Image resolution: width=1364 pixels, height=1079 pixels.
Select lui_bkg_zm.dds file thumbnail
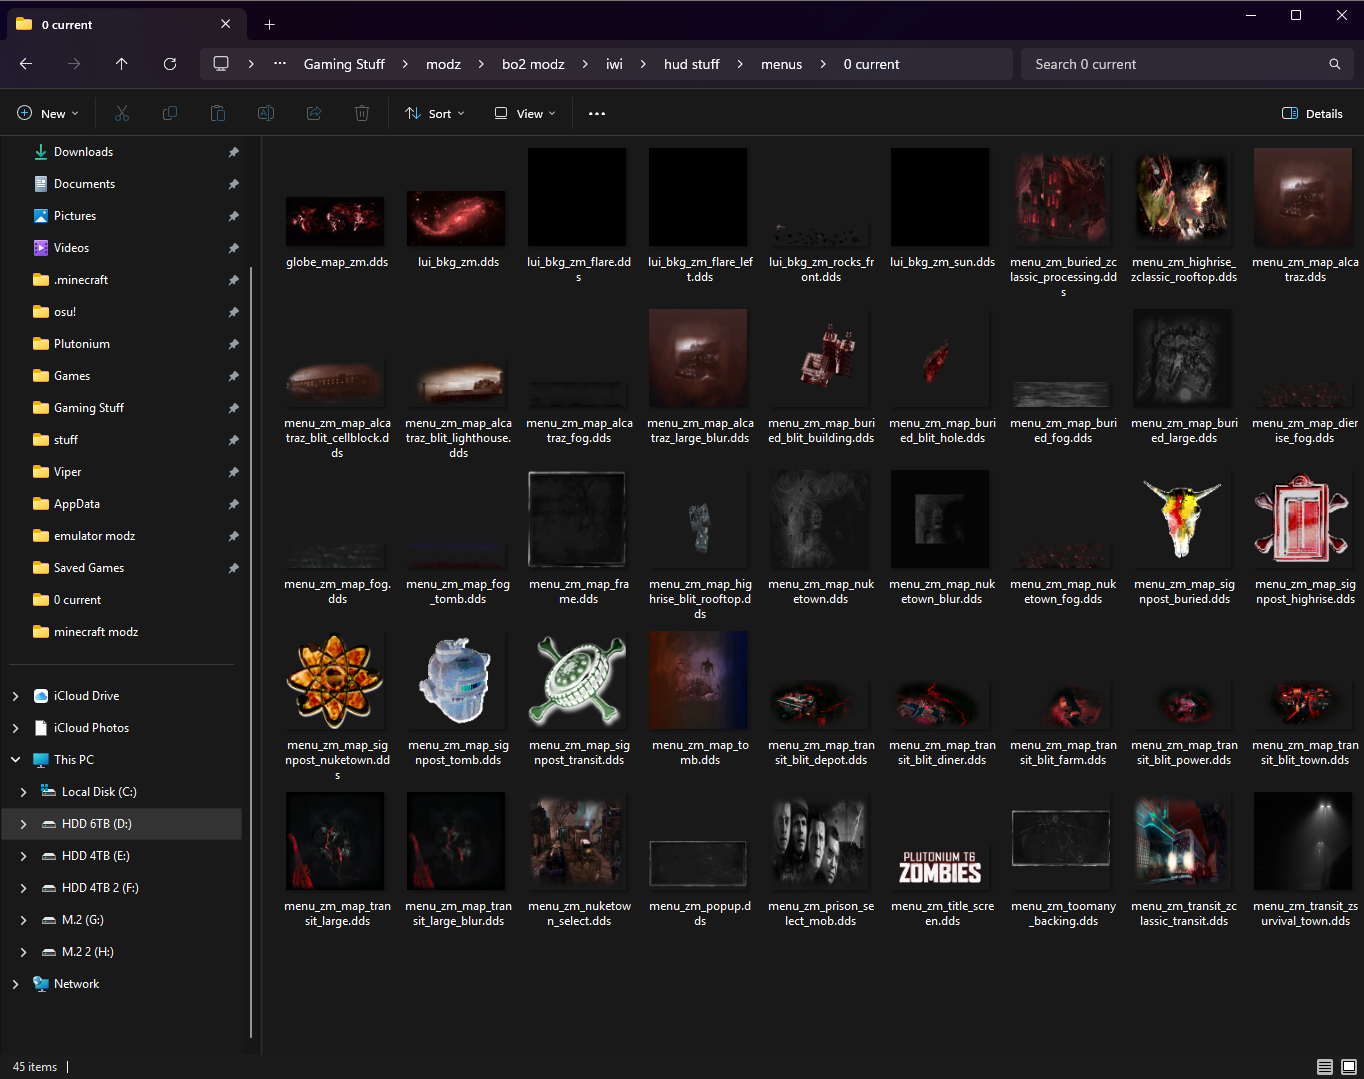coord(456,218)
